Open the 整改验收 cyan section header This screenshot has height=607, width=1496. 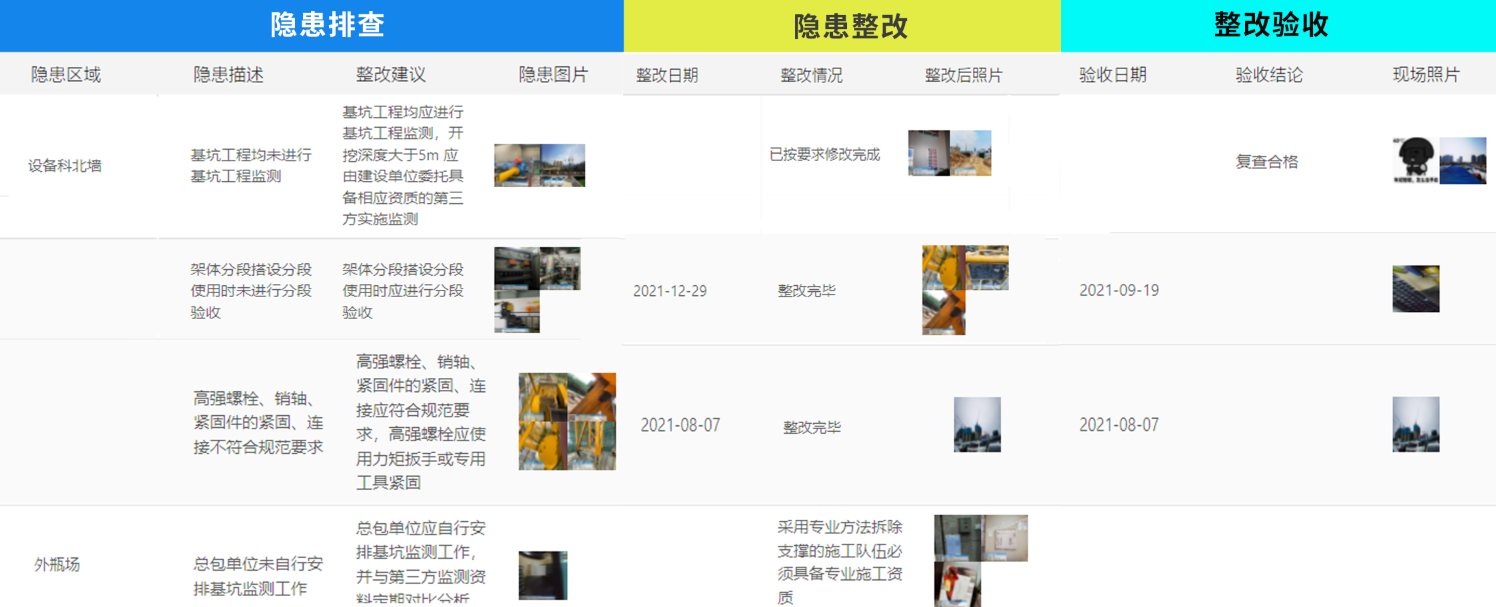pos(1271,25)
